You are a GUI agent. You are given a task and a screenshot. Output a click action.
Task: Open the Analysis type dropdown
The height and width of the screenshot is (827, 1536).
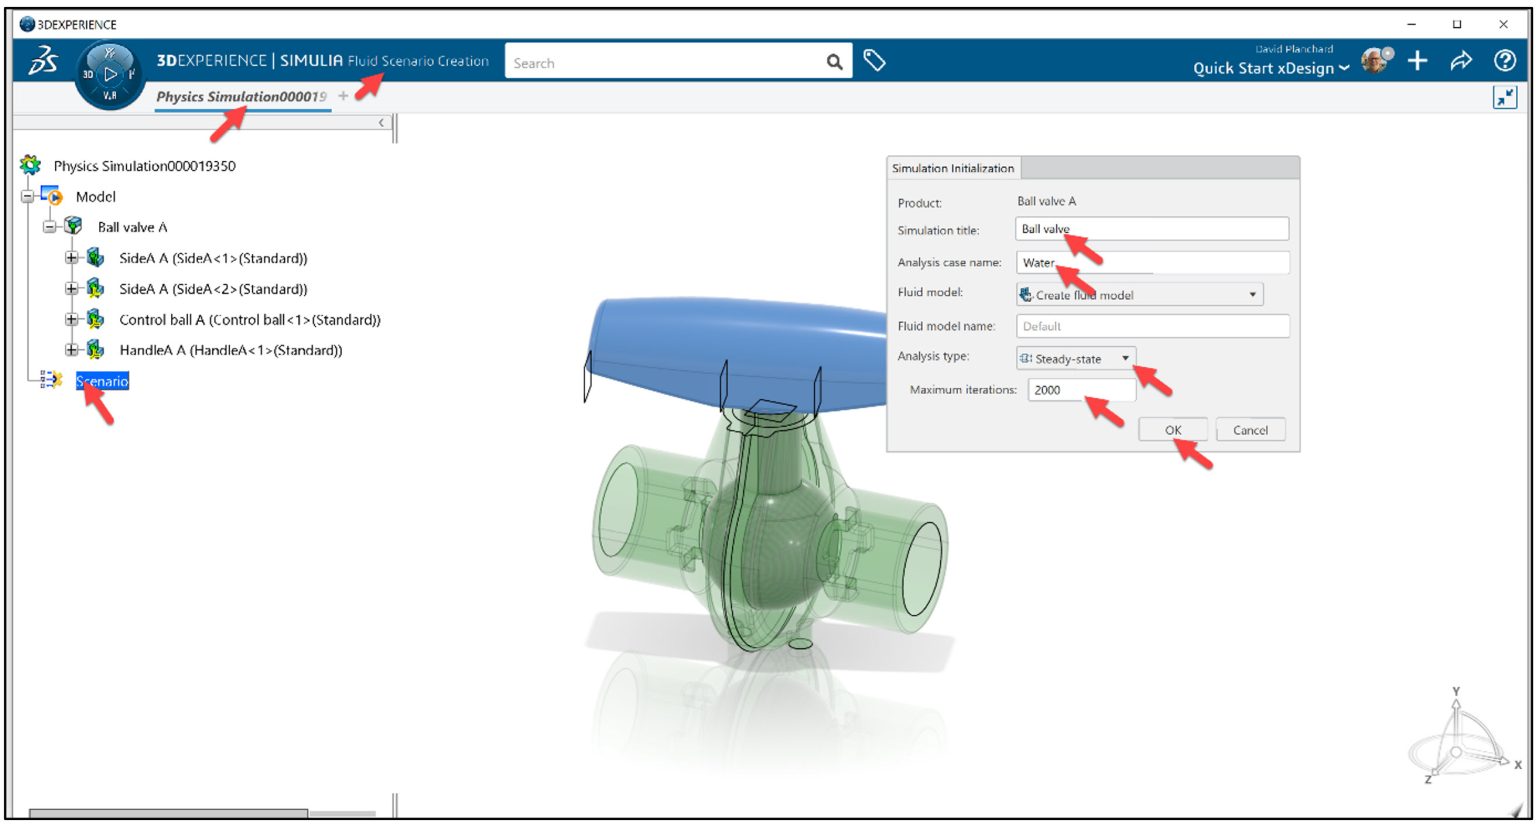point(1124,359)
